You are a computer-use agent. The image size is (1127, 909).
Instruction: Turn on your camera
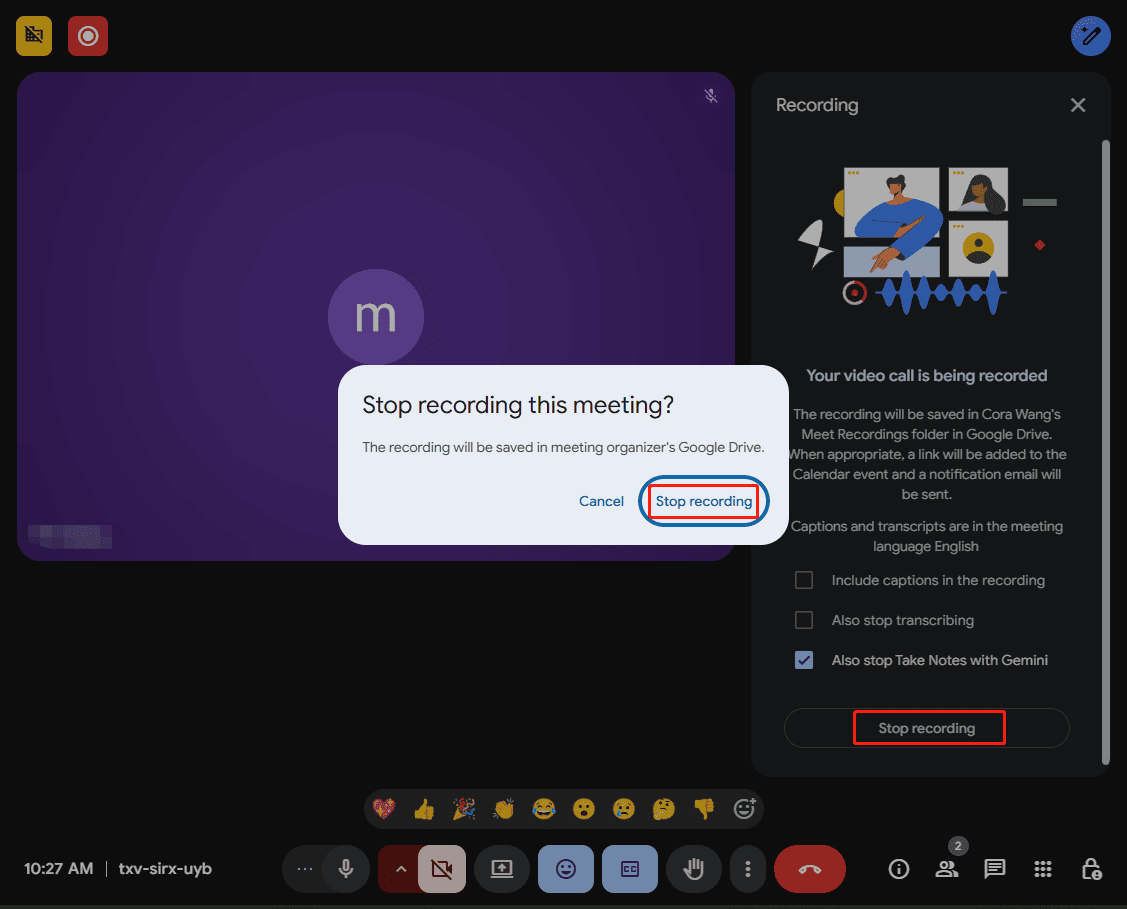point(441,869)
